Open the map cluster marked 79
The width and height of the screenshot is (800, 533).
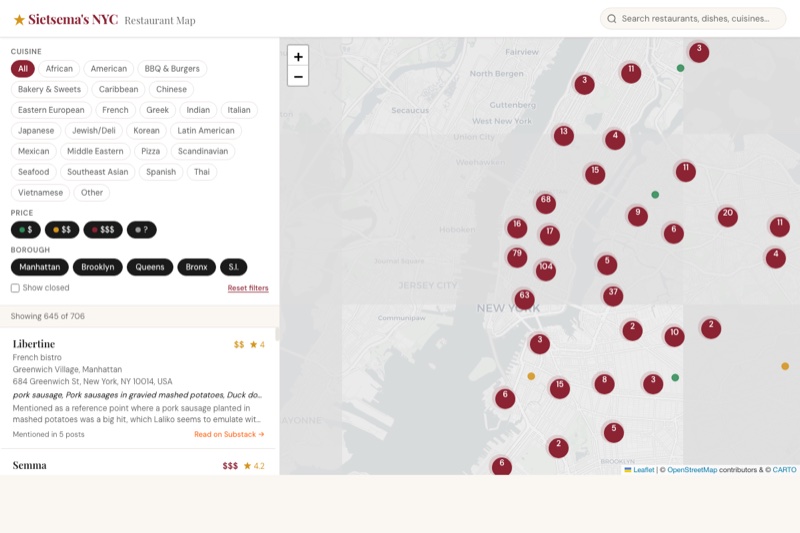[517, 257]
